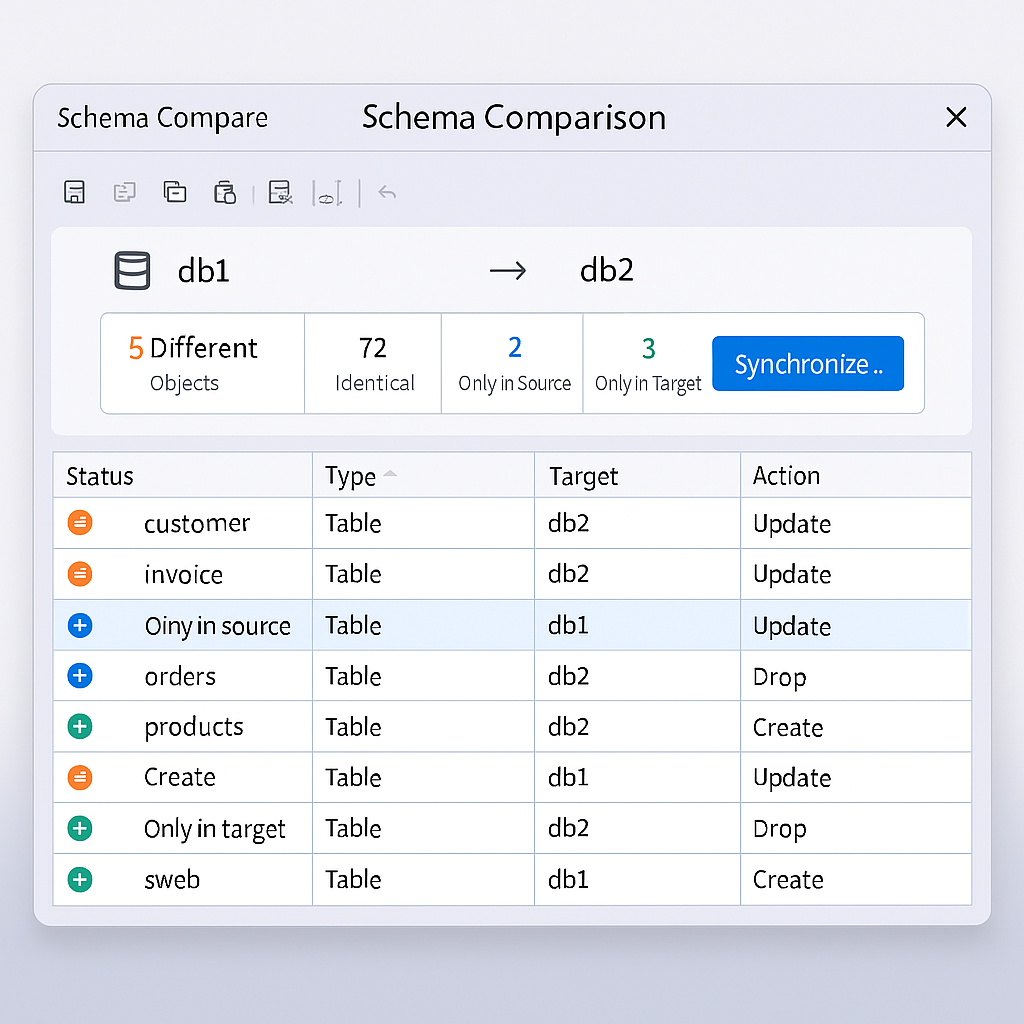Click the Undo arrow icon in the toolbar
1024x1024 pixels.
pyautogui.click(x=387, y=192)
